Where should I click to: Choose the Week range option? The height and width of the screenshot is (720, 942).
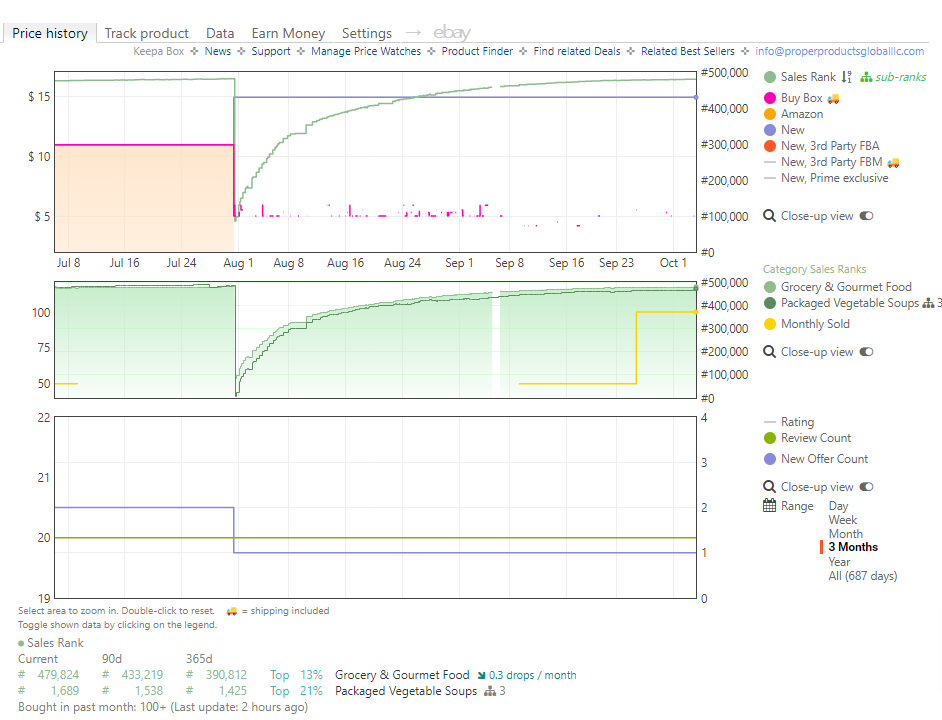[843, 520]
